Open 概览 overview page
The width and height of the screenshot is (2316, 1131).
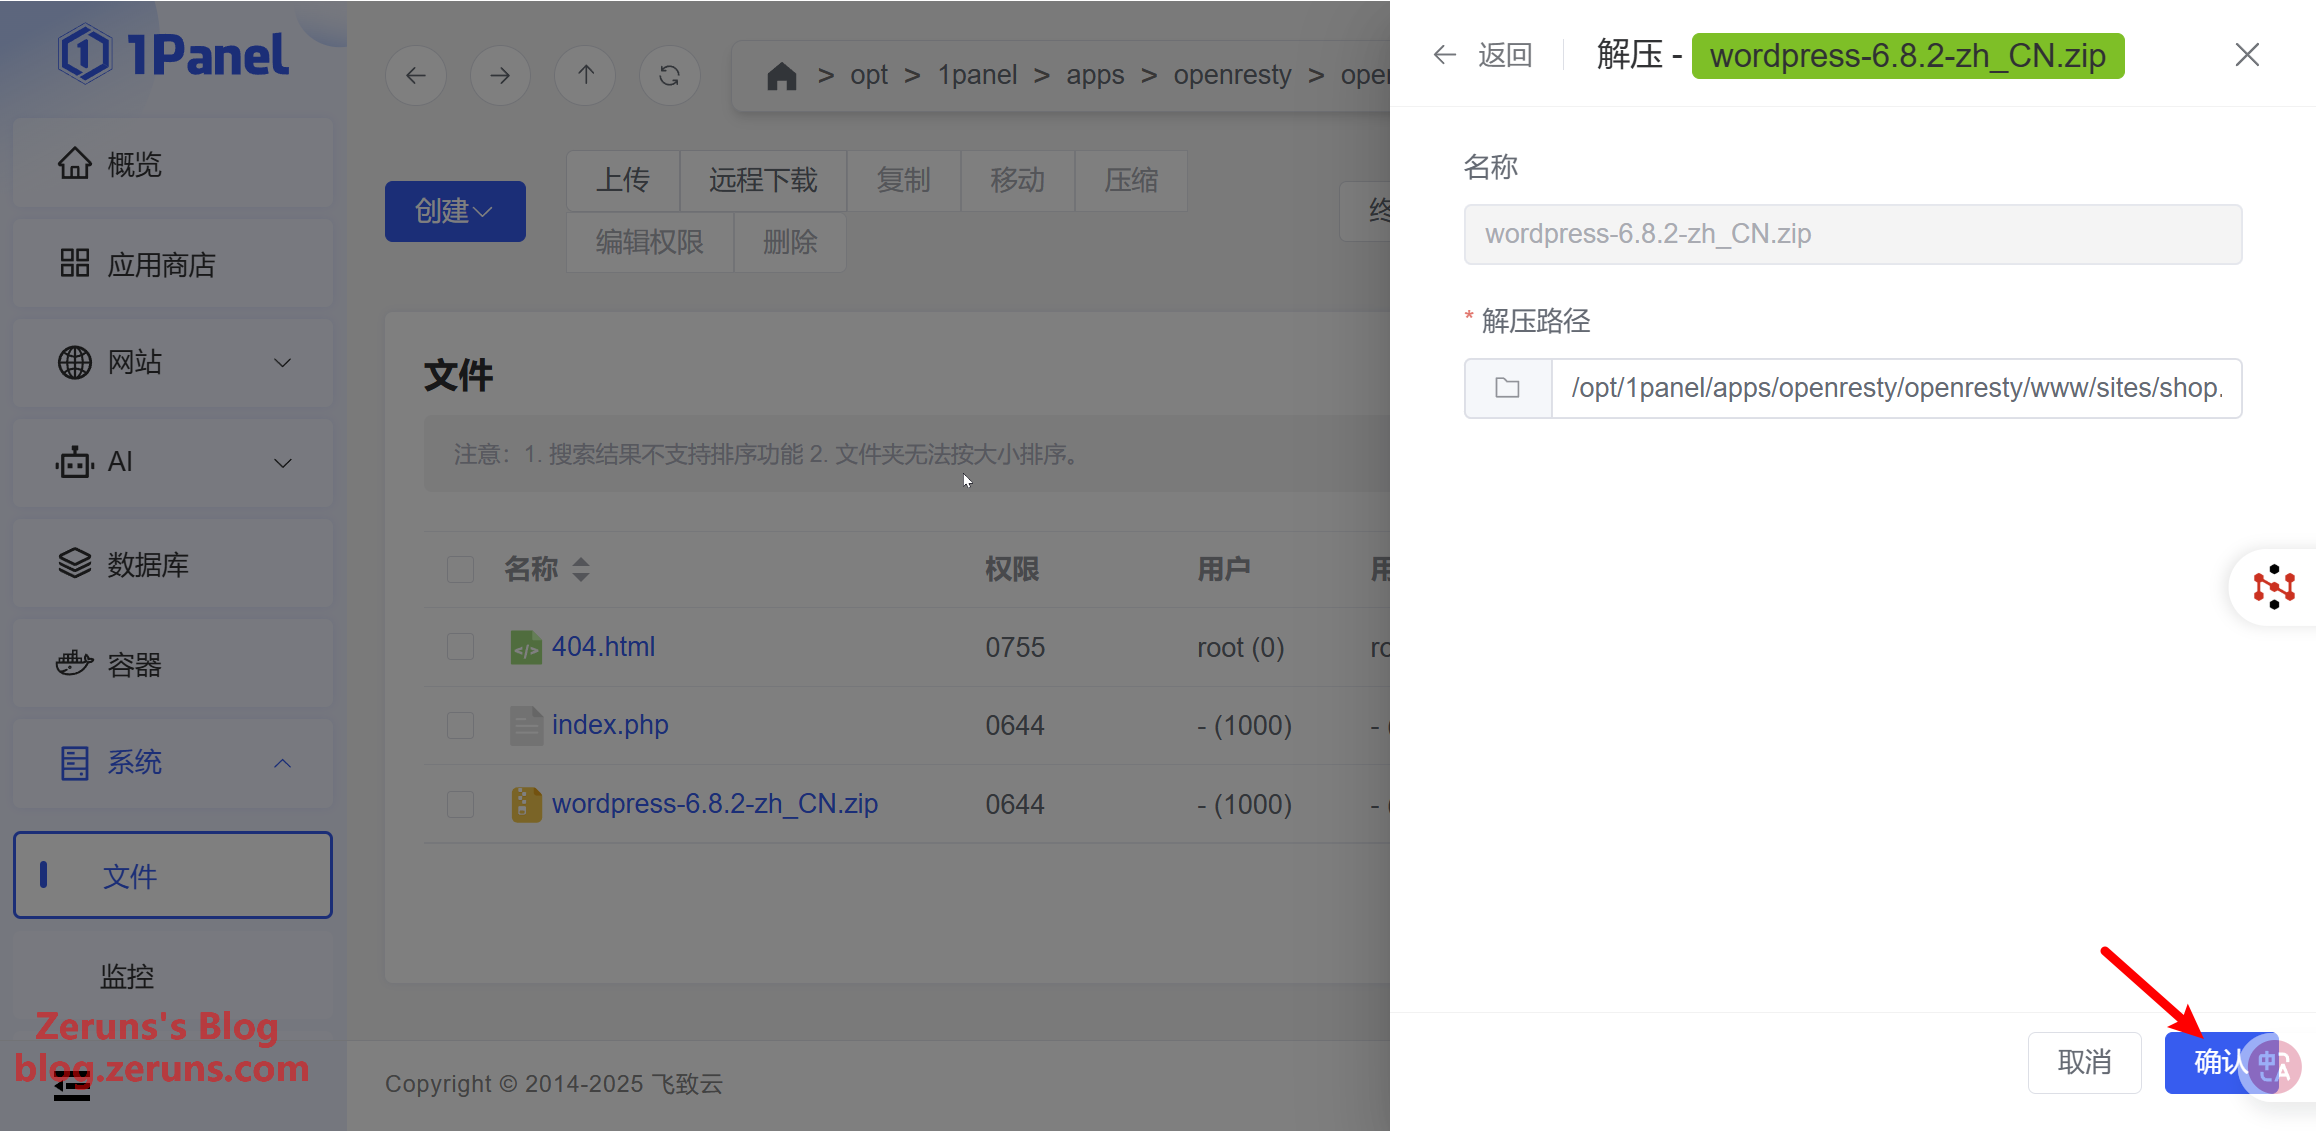click(x=173, y=164)
